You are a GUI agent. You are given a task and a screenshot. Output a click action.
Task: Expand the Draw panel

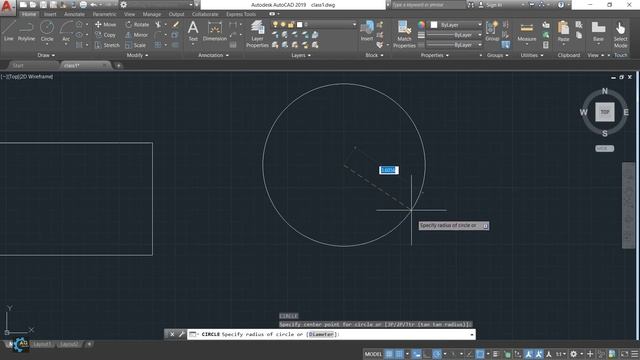(46, 55)
